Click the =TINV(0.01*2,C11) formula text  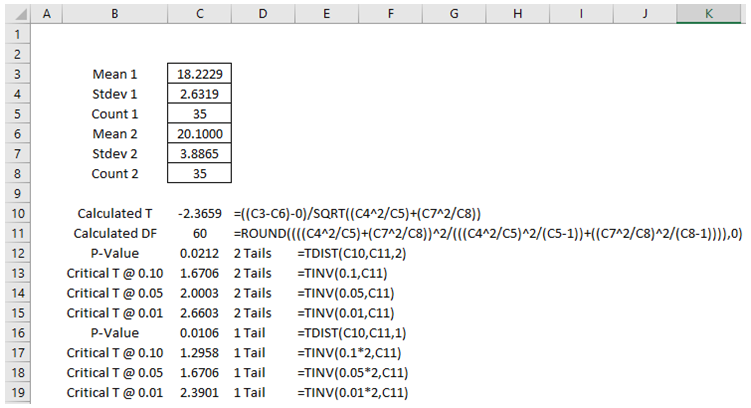point(353,392)
